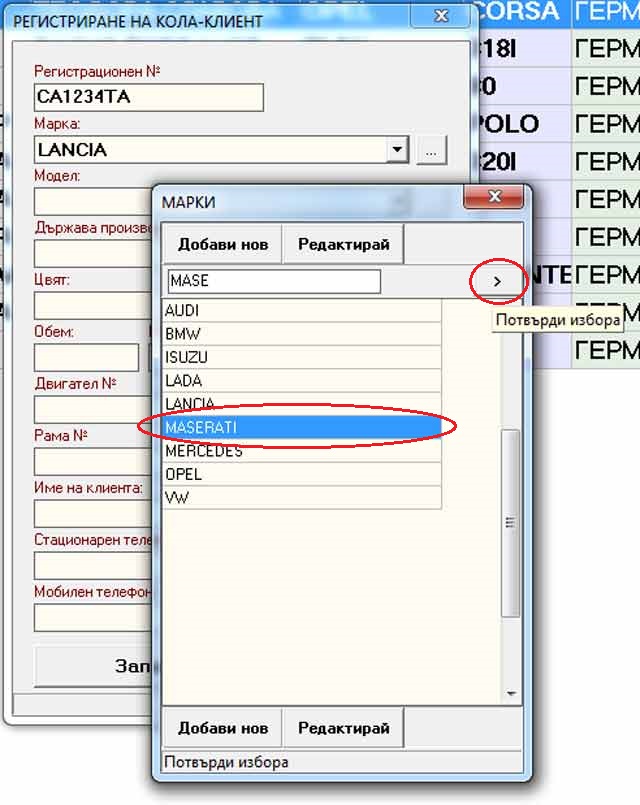Select BMW in the brand list
The image size is (640, 805).
(302, 334)
